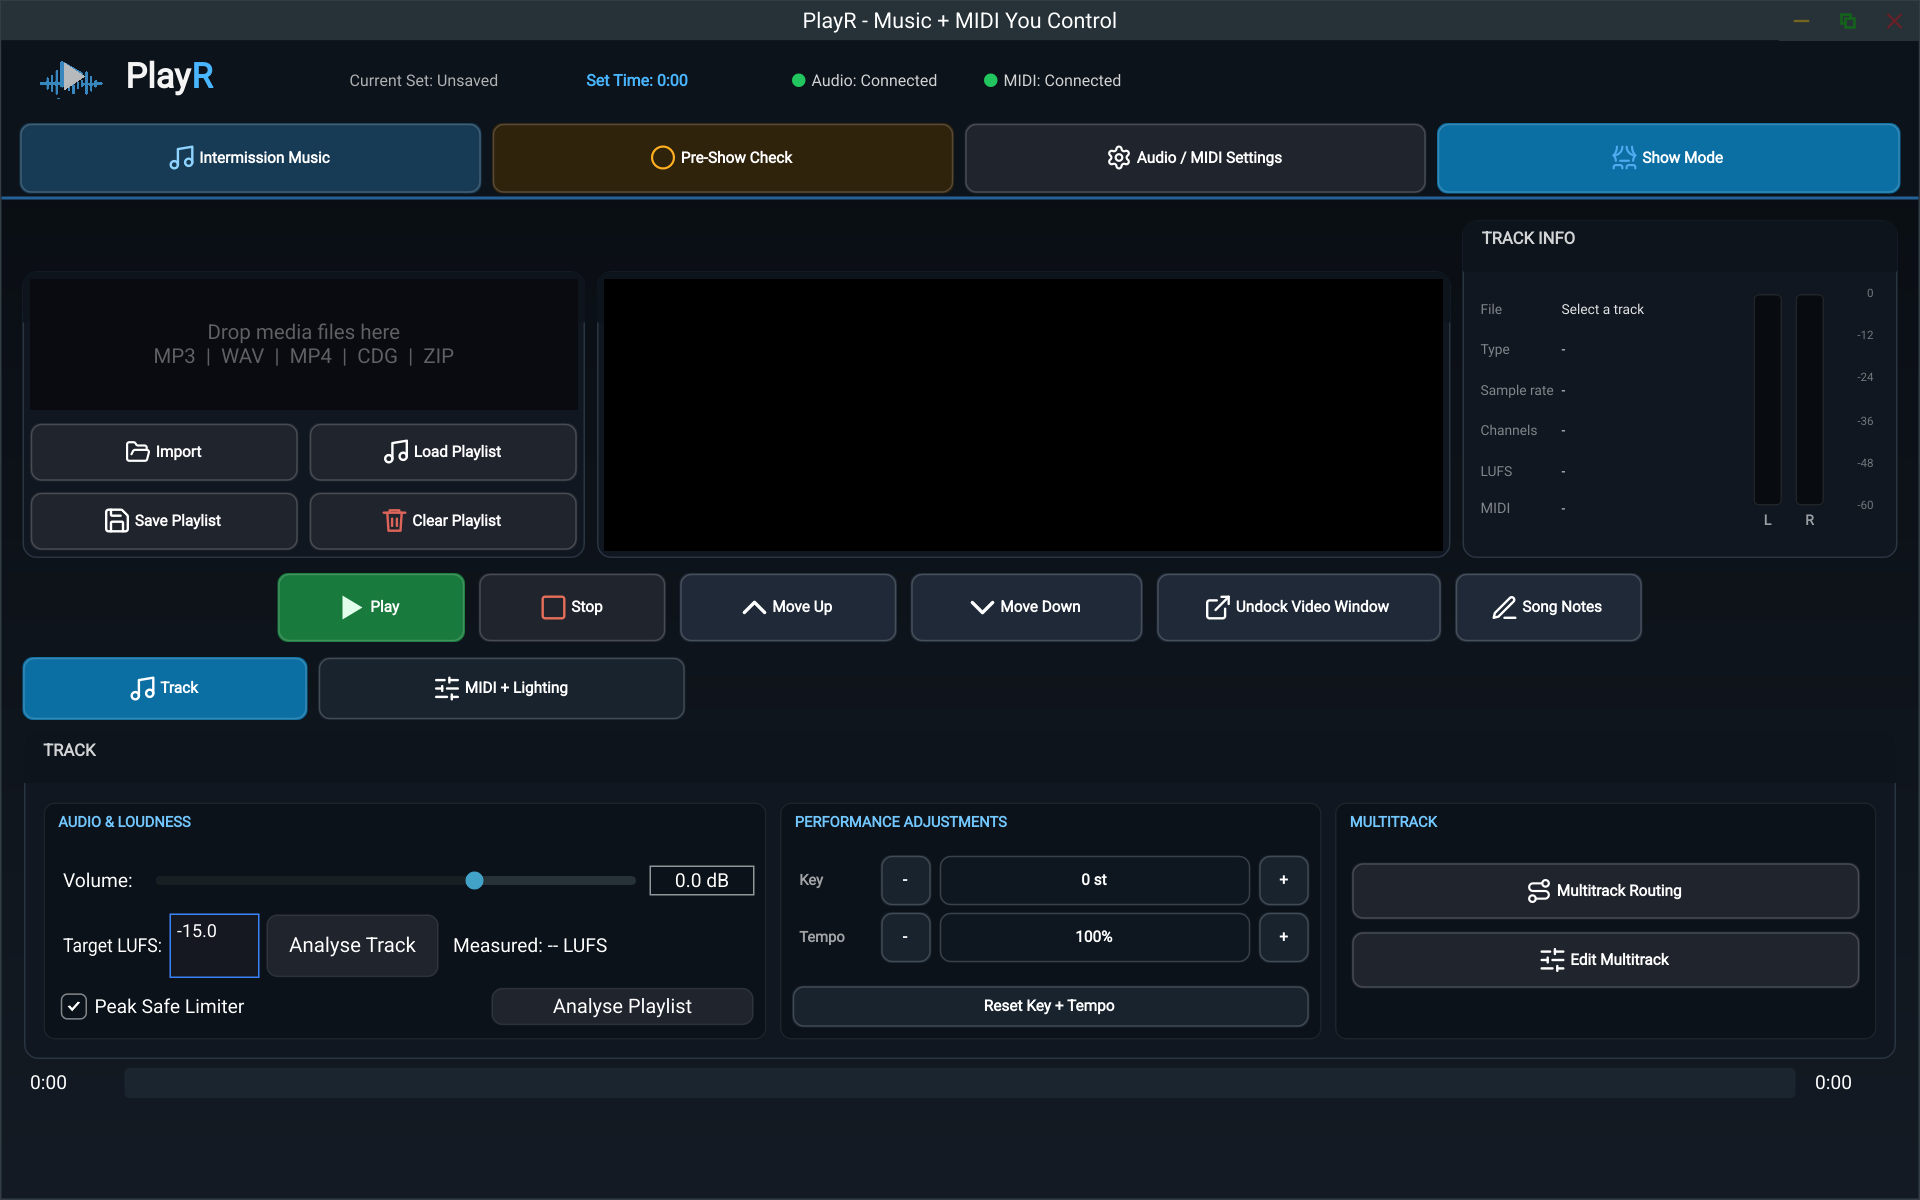Click the Import button label
The width and height of the screenshot is (1920, 1200).
click(x=178, y=452)
